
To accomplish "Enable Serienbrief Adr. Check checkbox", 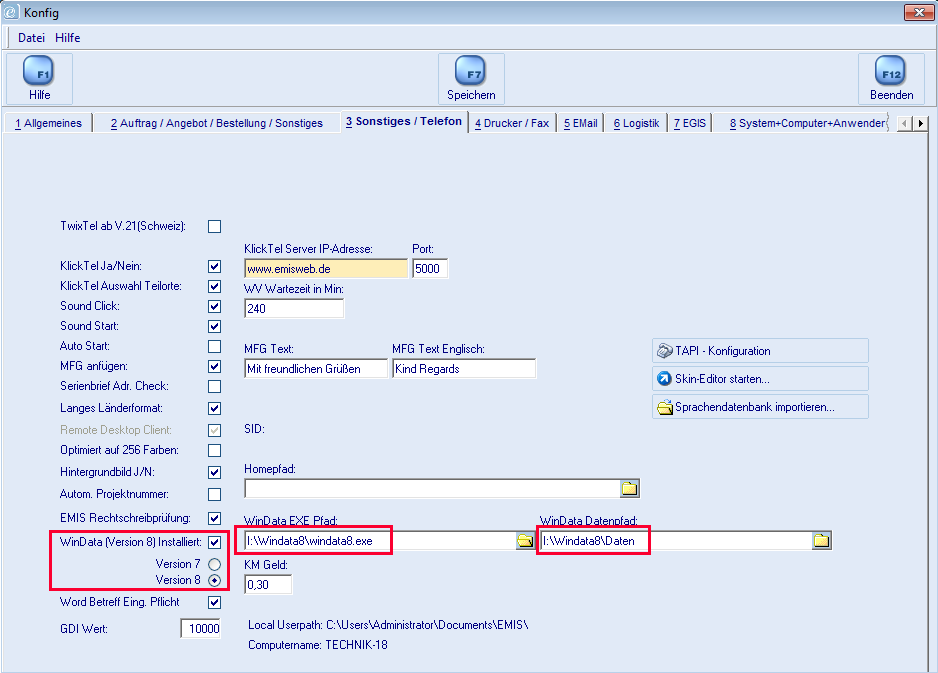I will pyautogui.click(x=214, y=386).
